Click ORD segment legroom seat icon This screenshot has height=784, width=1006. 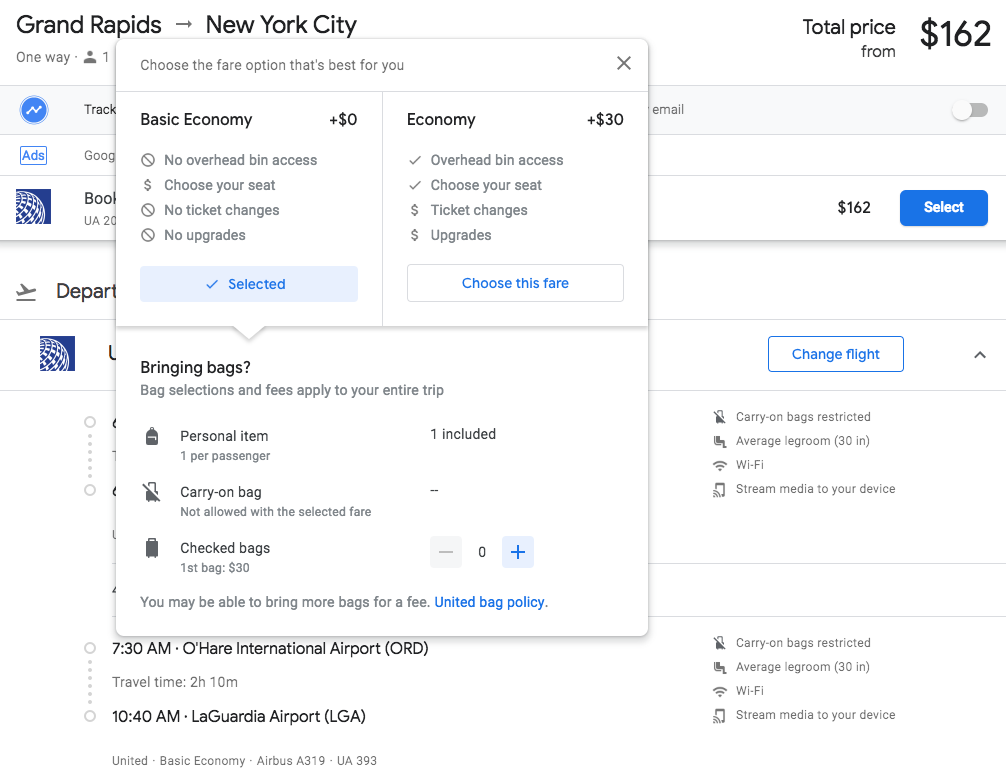pos(720,667)
